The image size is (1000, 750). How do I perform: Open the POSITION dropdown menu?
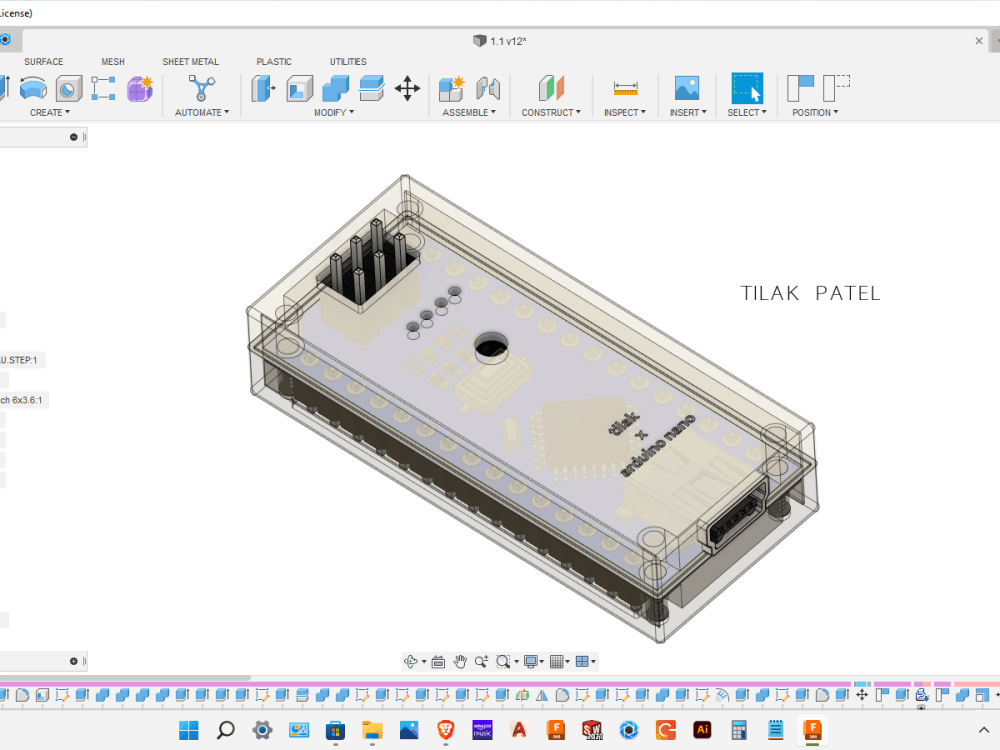815,112
